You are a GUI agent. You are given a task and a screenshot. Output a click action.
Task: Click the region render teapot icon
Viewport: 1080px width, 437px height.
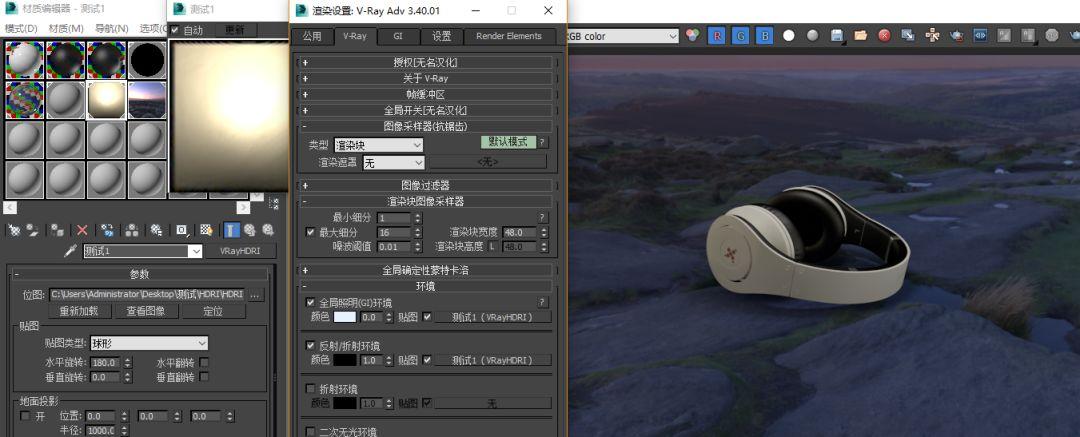pos(956,36)
